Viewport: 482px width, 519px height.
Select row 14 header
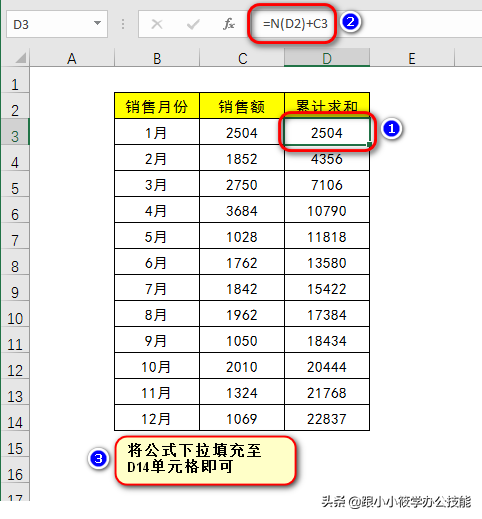pos(15,418)
